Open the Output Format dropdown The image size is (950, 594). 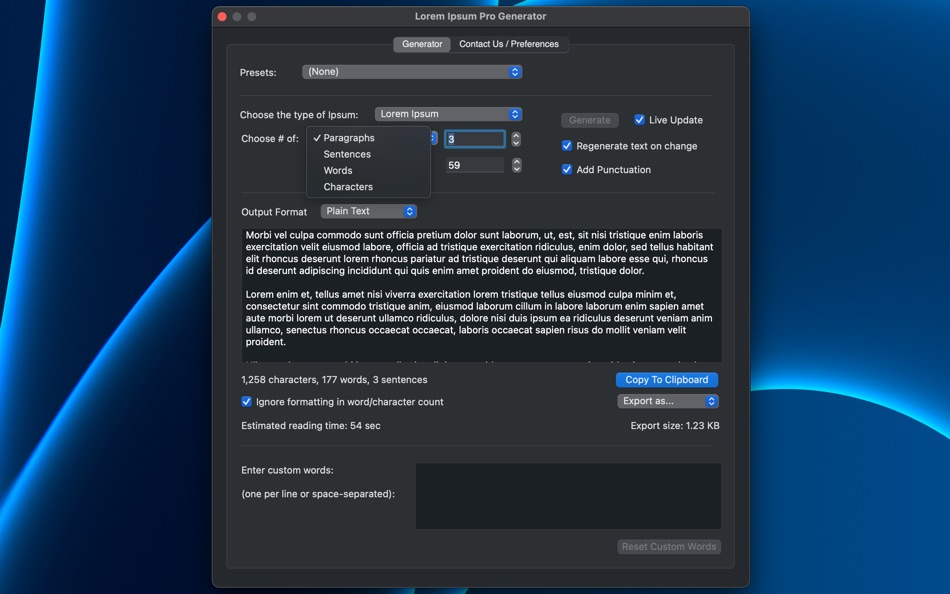tap(368, 211)
